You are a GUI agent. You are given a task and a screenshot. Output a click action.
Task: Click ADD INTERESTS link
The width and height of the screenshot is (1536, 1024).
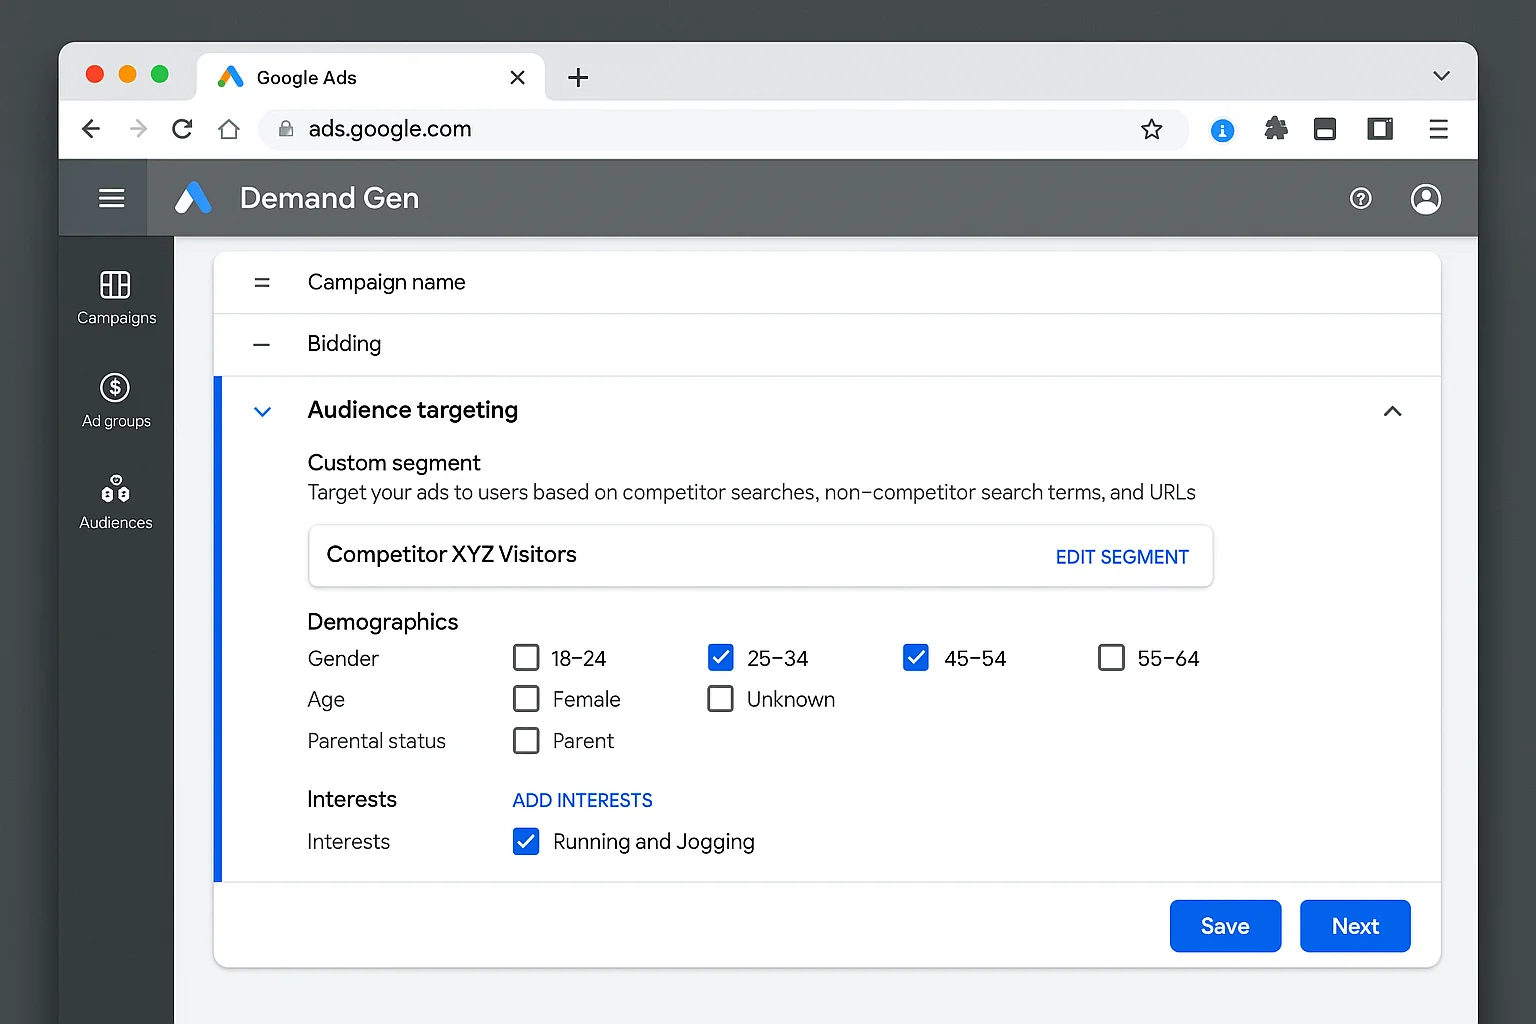click(582, 800)
